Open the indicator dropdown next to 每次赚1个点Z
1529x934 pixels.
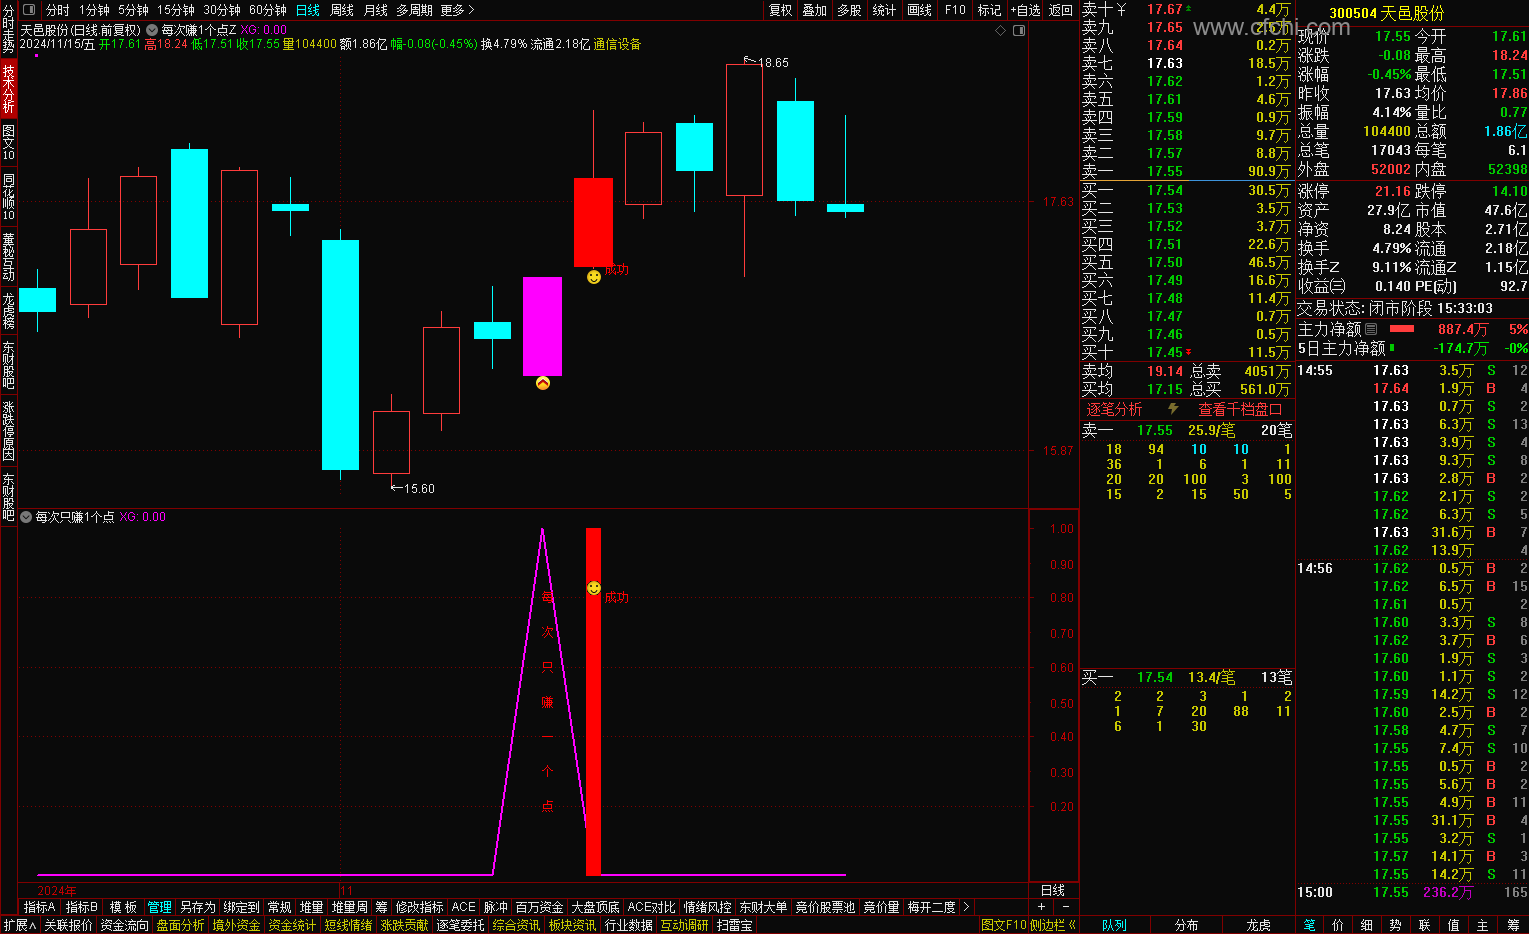coord(153,31)
